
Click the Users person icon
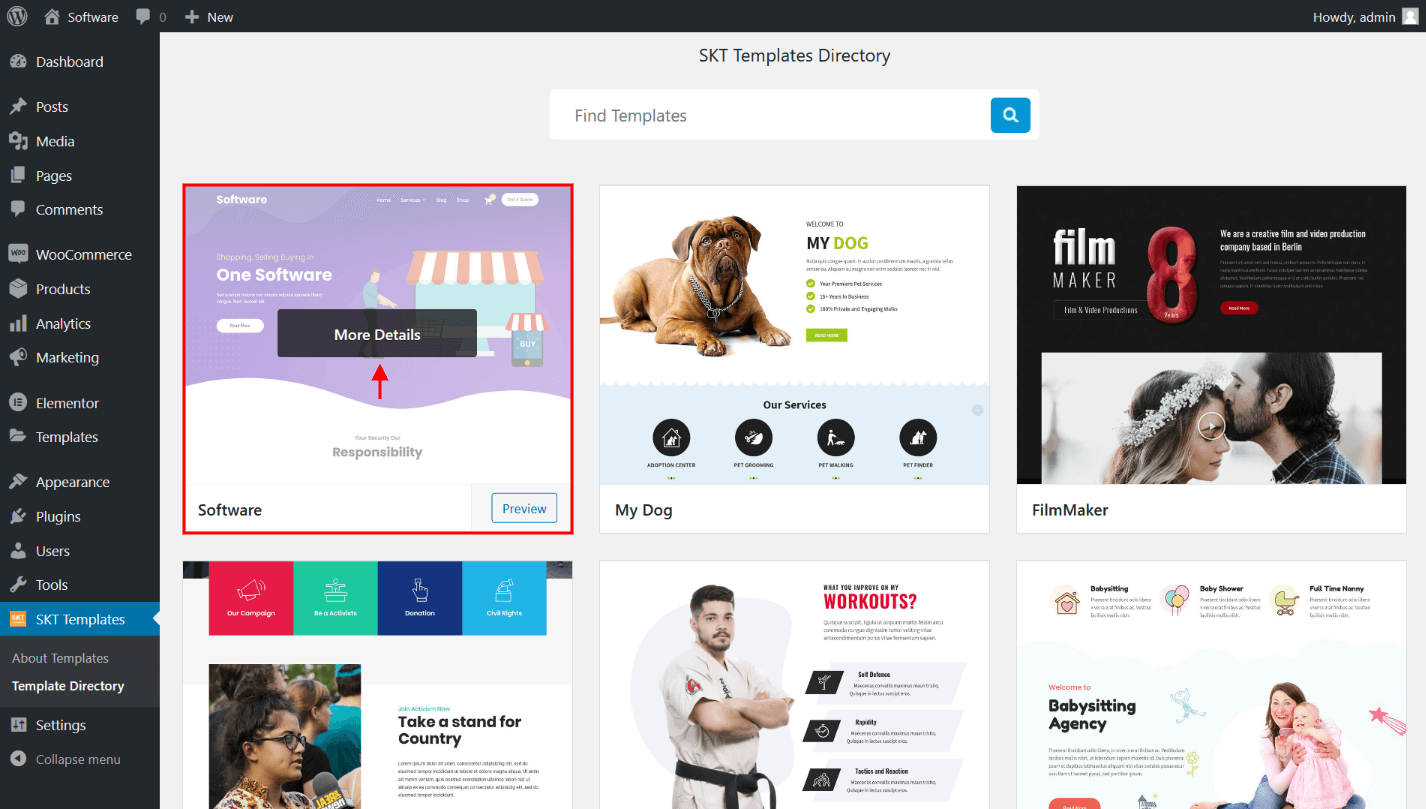point(18,551)
